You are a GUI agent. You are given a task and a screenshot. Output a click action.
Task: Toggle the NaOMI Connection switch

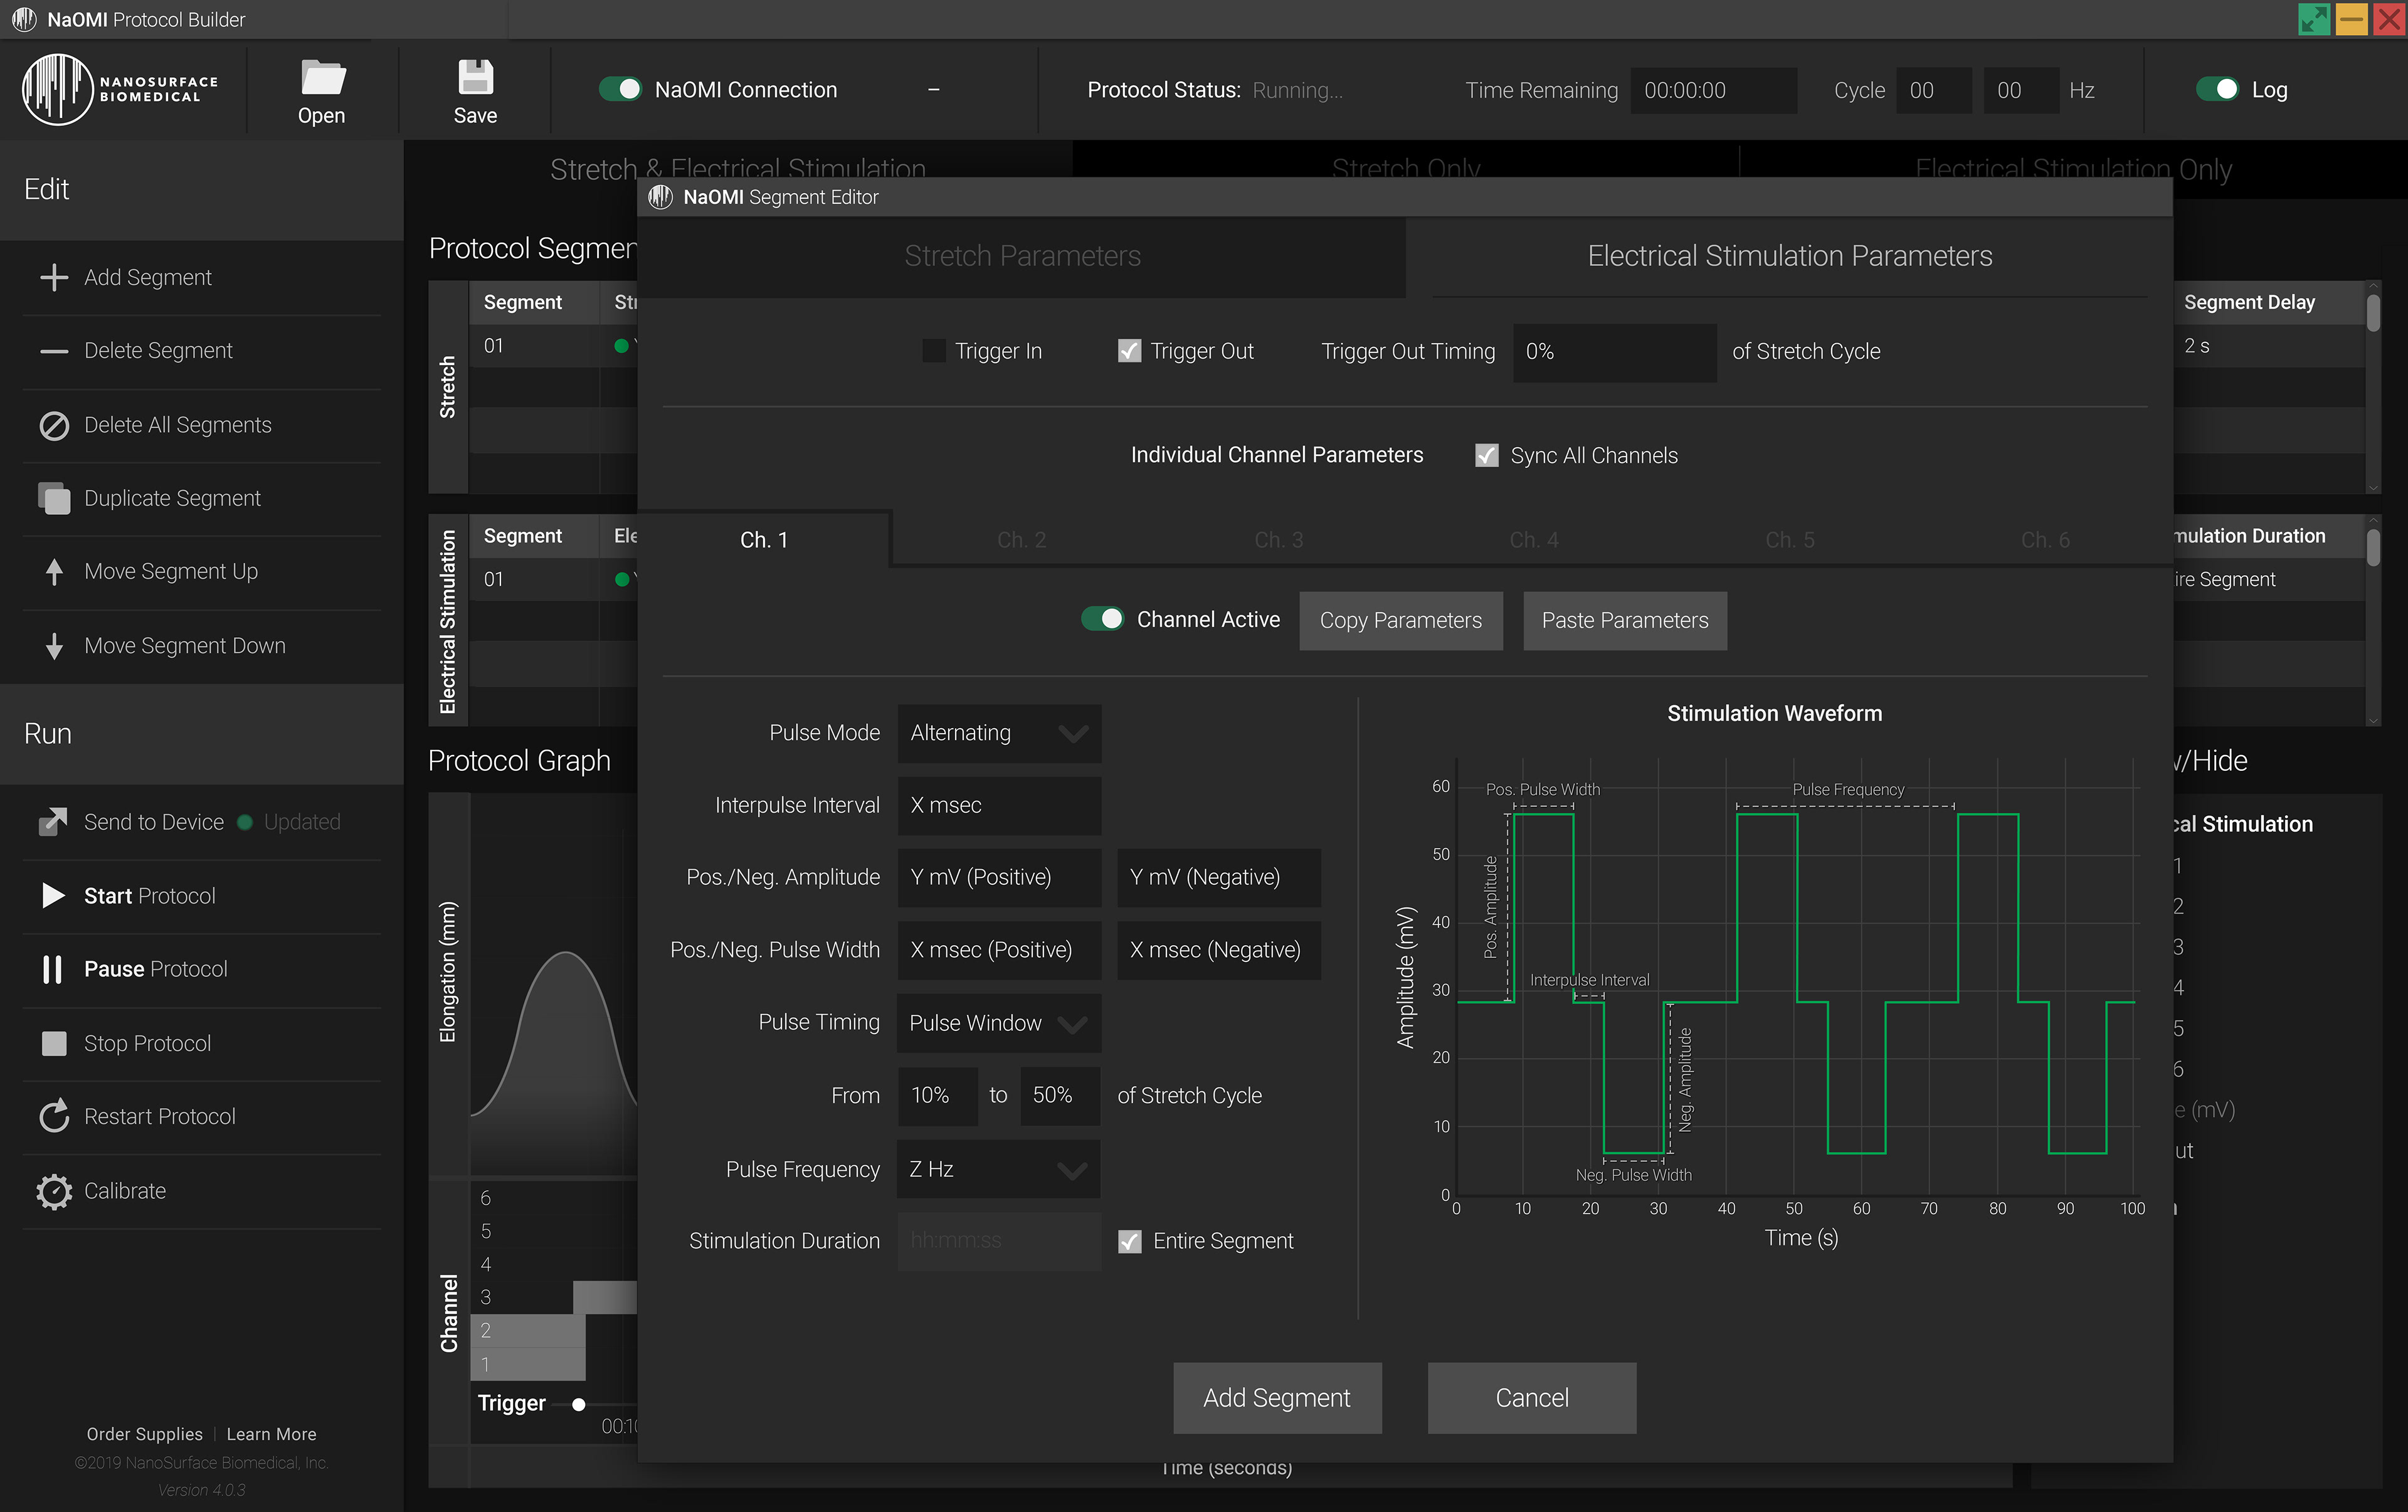pyautogui.click(x=620, y=89)
